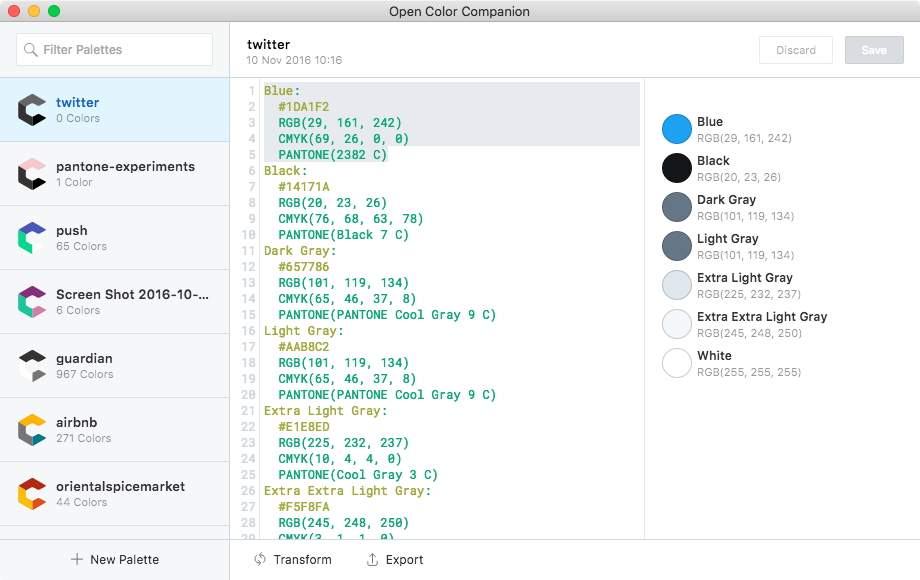Screen dimensions: 920x580
Task: Click the palette title 'twitter' in header
Action: click(x=268, y=44)
